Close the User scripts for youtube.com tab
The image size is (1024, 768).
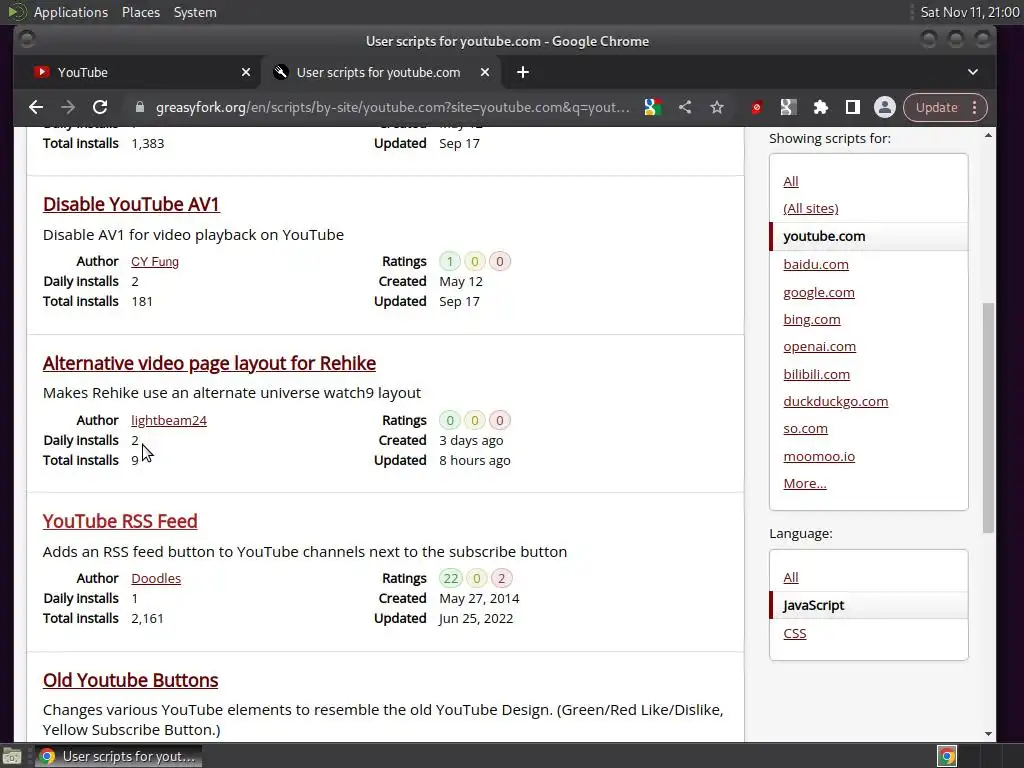(485, 72)
